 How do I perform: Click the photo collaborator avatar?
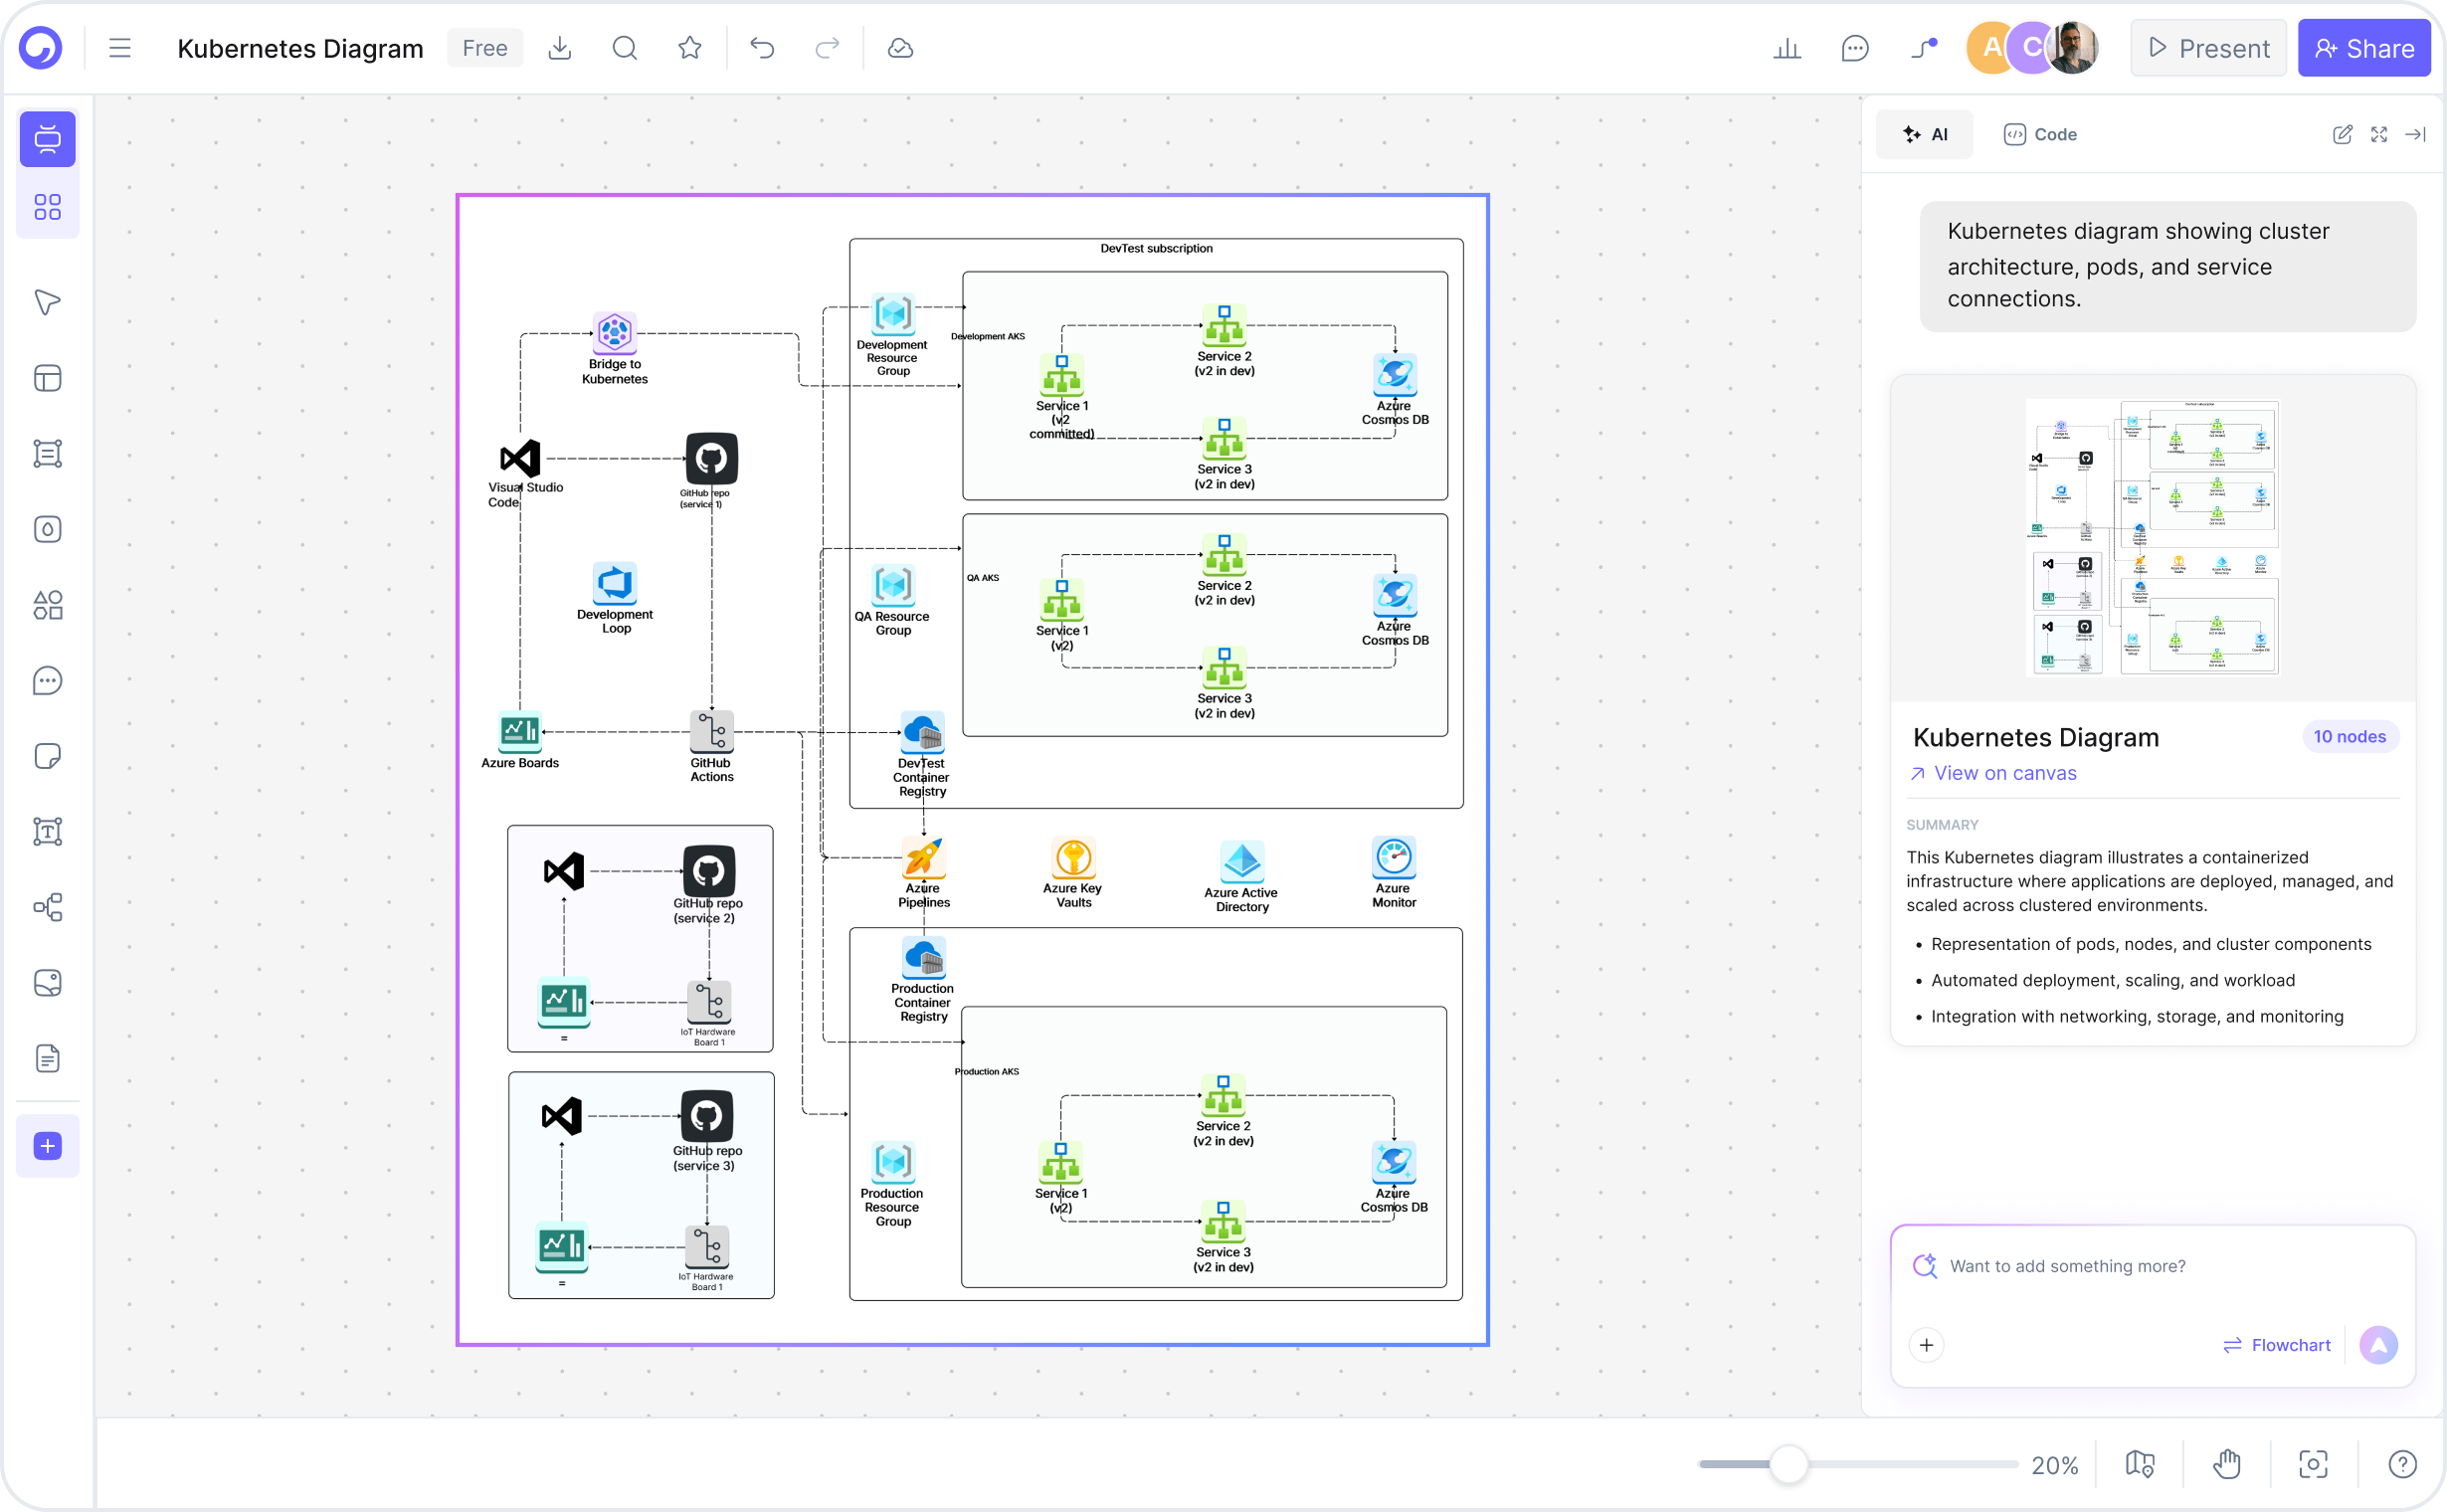pos(2073,48)
